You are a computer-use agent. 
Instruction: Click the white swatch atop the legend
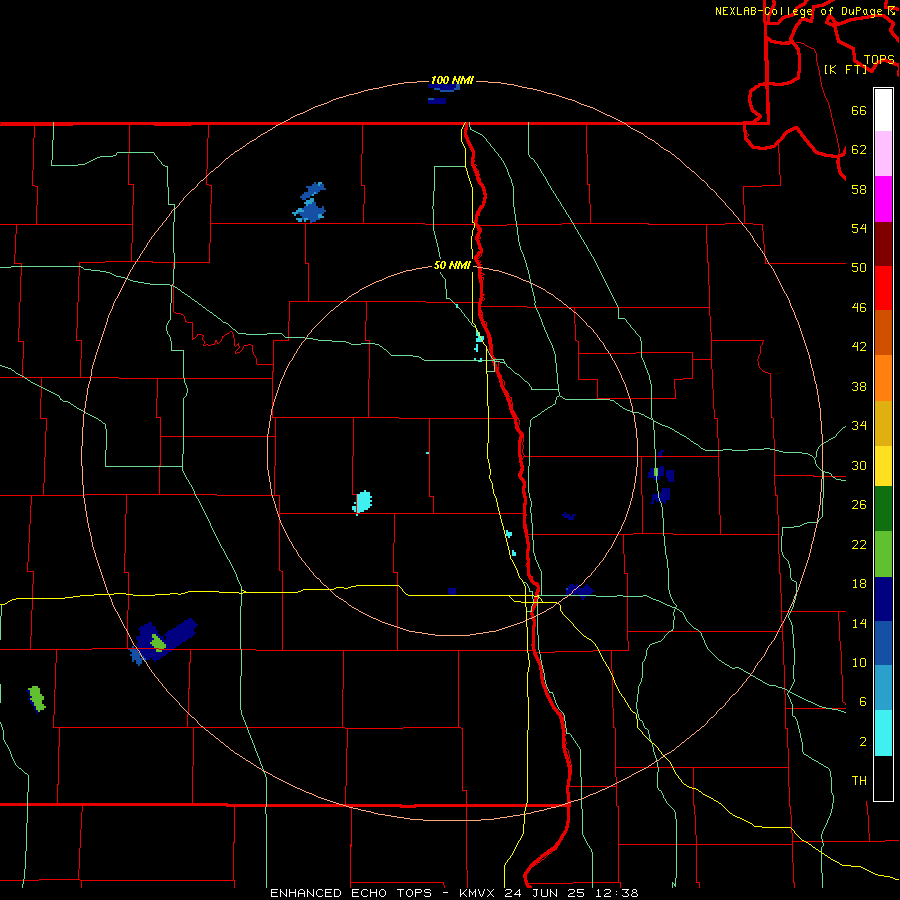tap(883, 110)
